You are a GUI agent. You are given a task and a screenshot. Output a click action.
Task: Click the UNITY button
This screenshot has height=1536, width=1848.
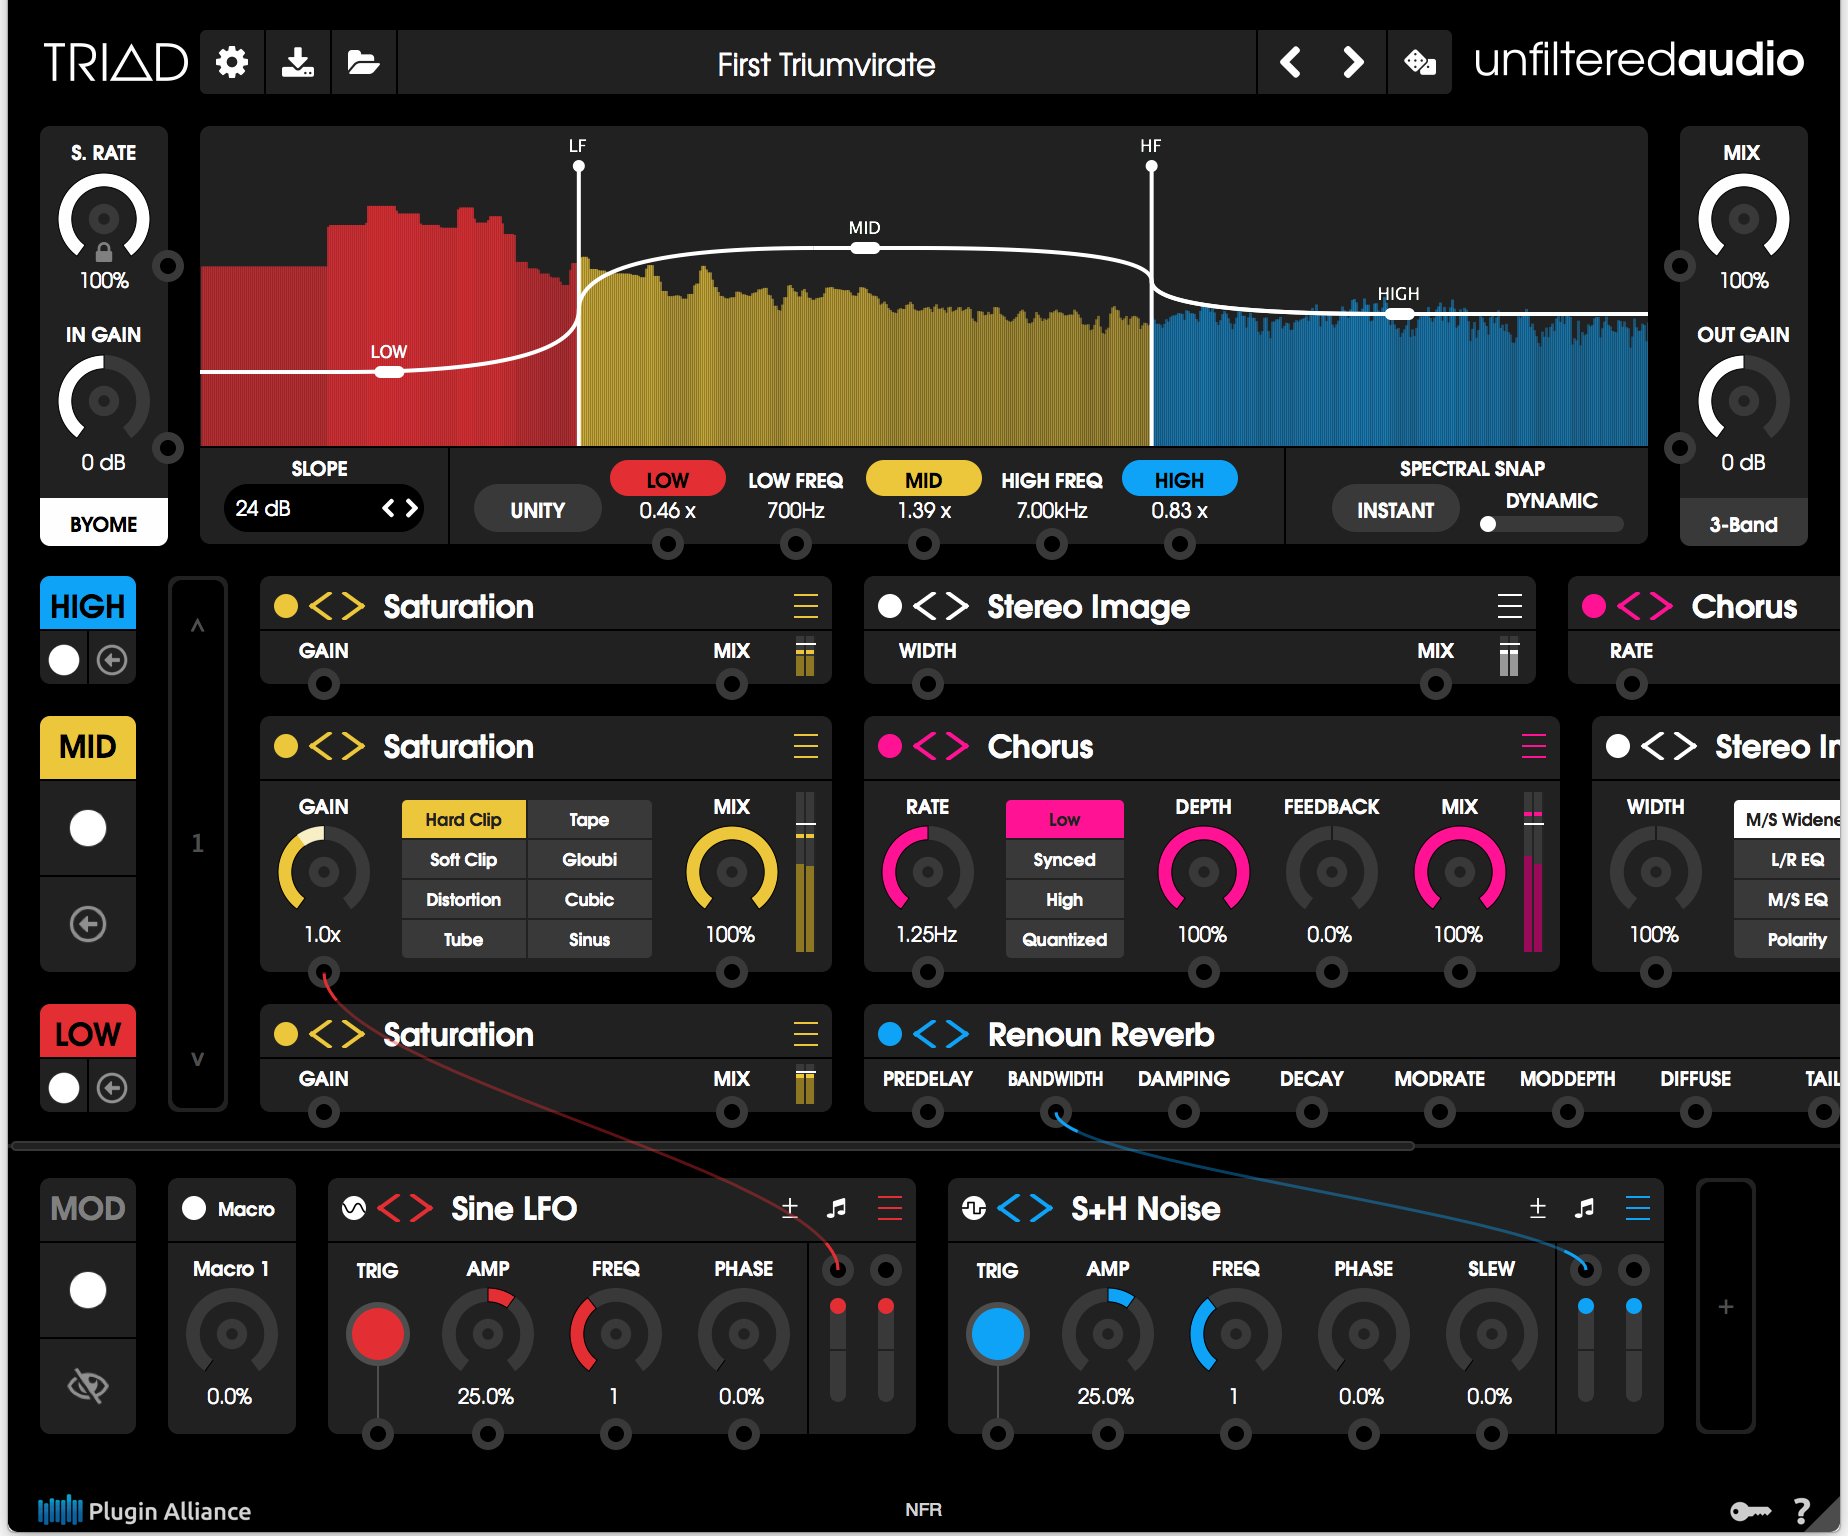(538, 510)
